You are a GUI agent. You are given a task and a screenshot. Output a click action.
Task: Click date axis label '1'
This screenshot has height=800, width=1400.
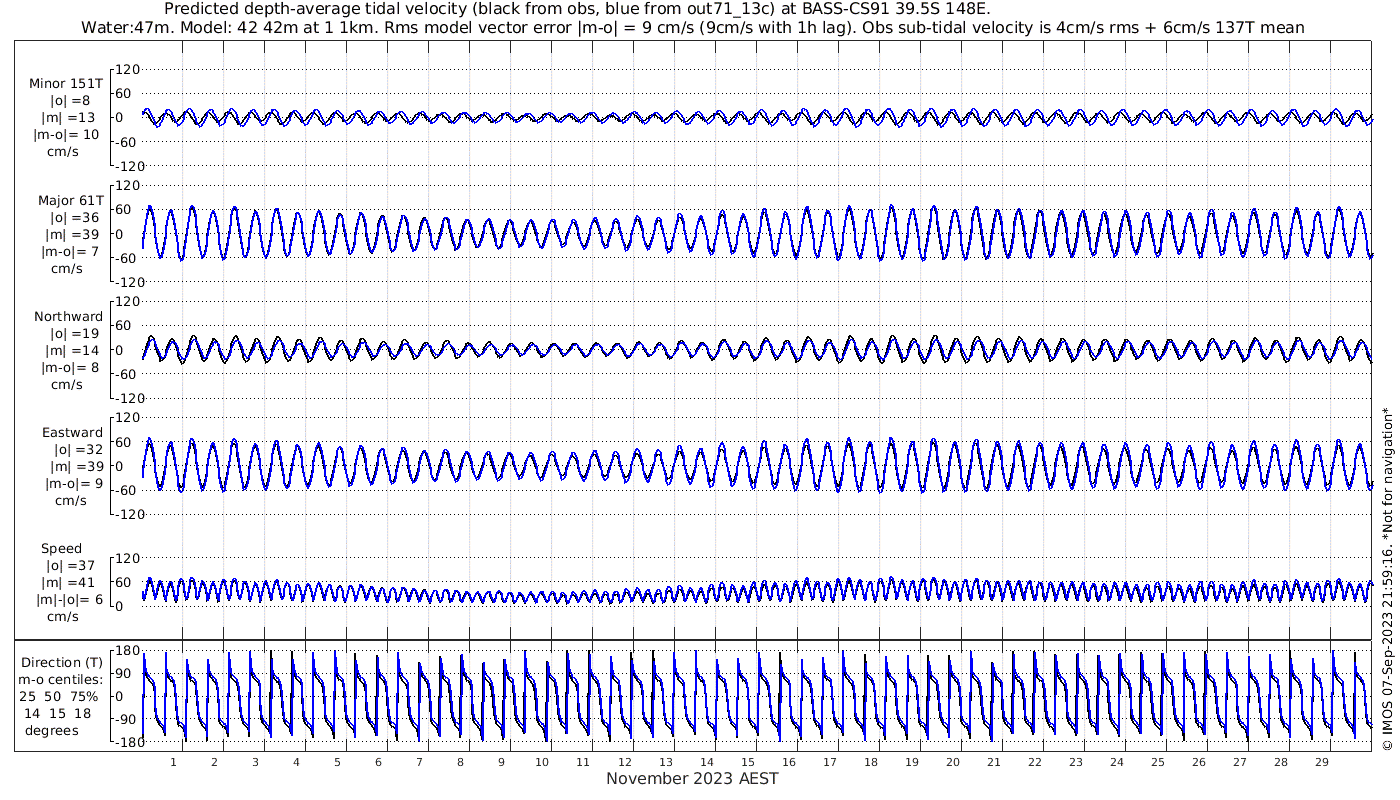point(173,762)
